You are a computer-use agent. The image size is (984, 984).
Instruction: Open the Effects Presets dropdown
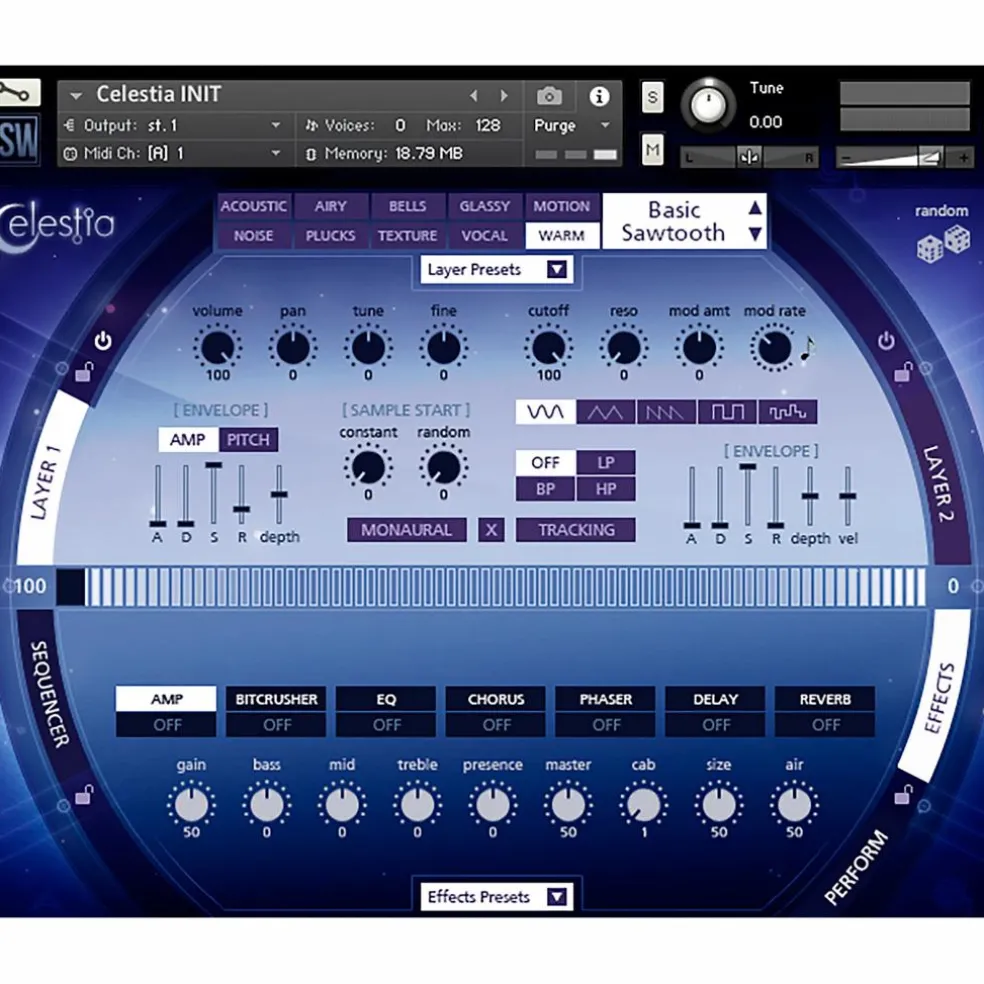coord(496,897)
